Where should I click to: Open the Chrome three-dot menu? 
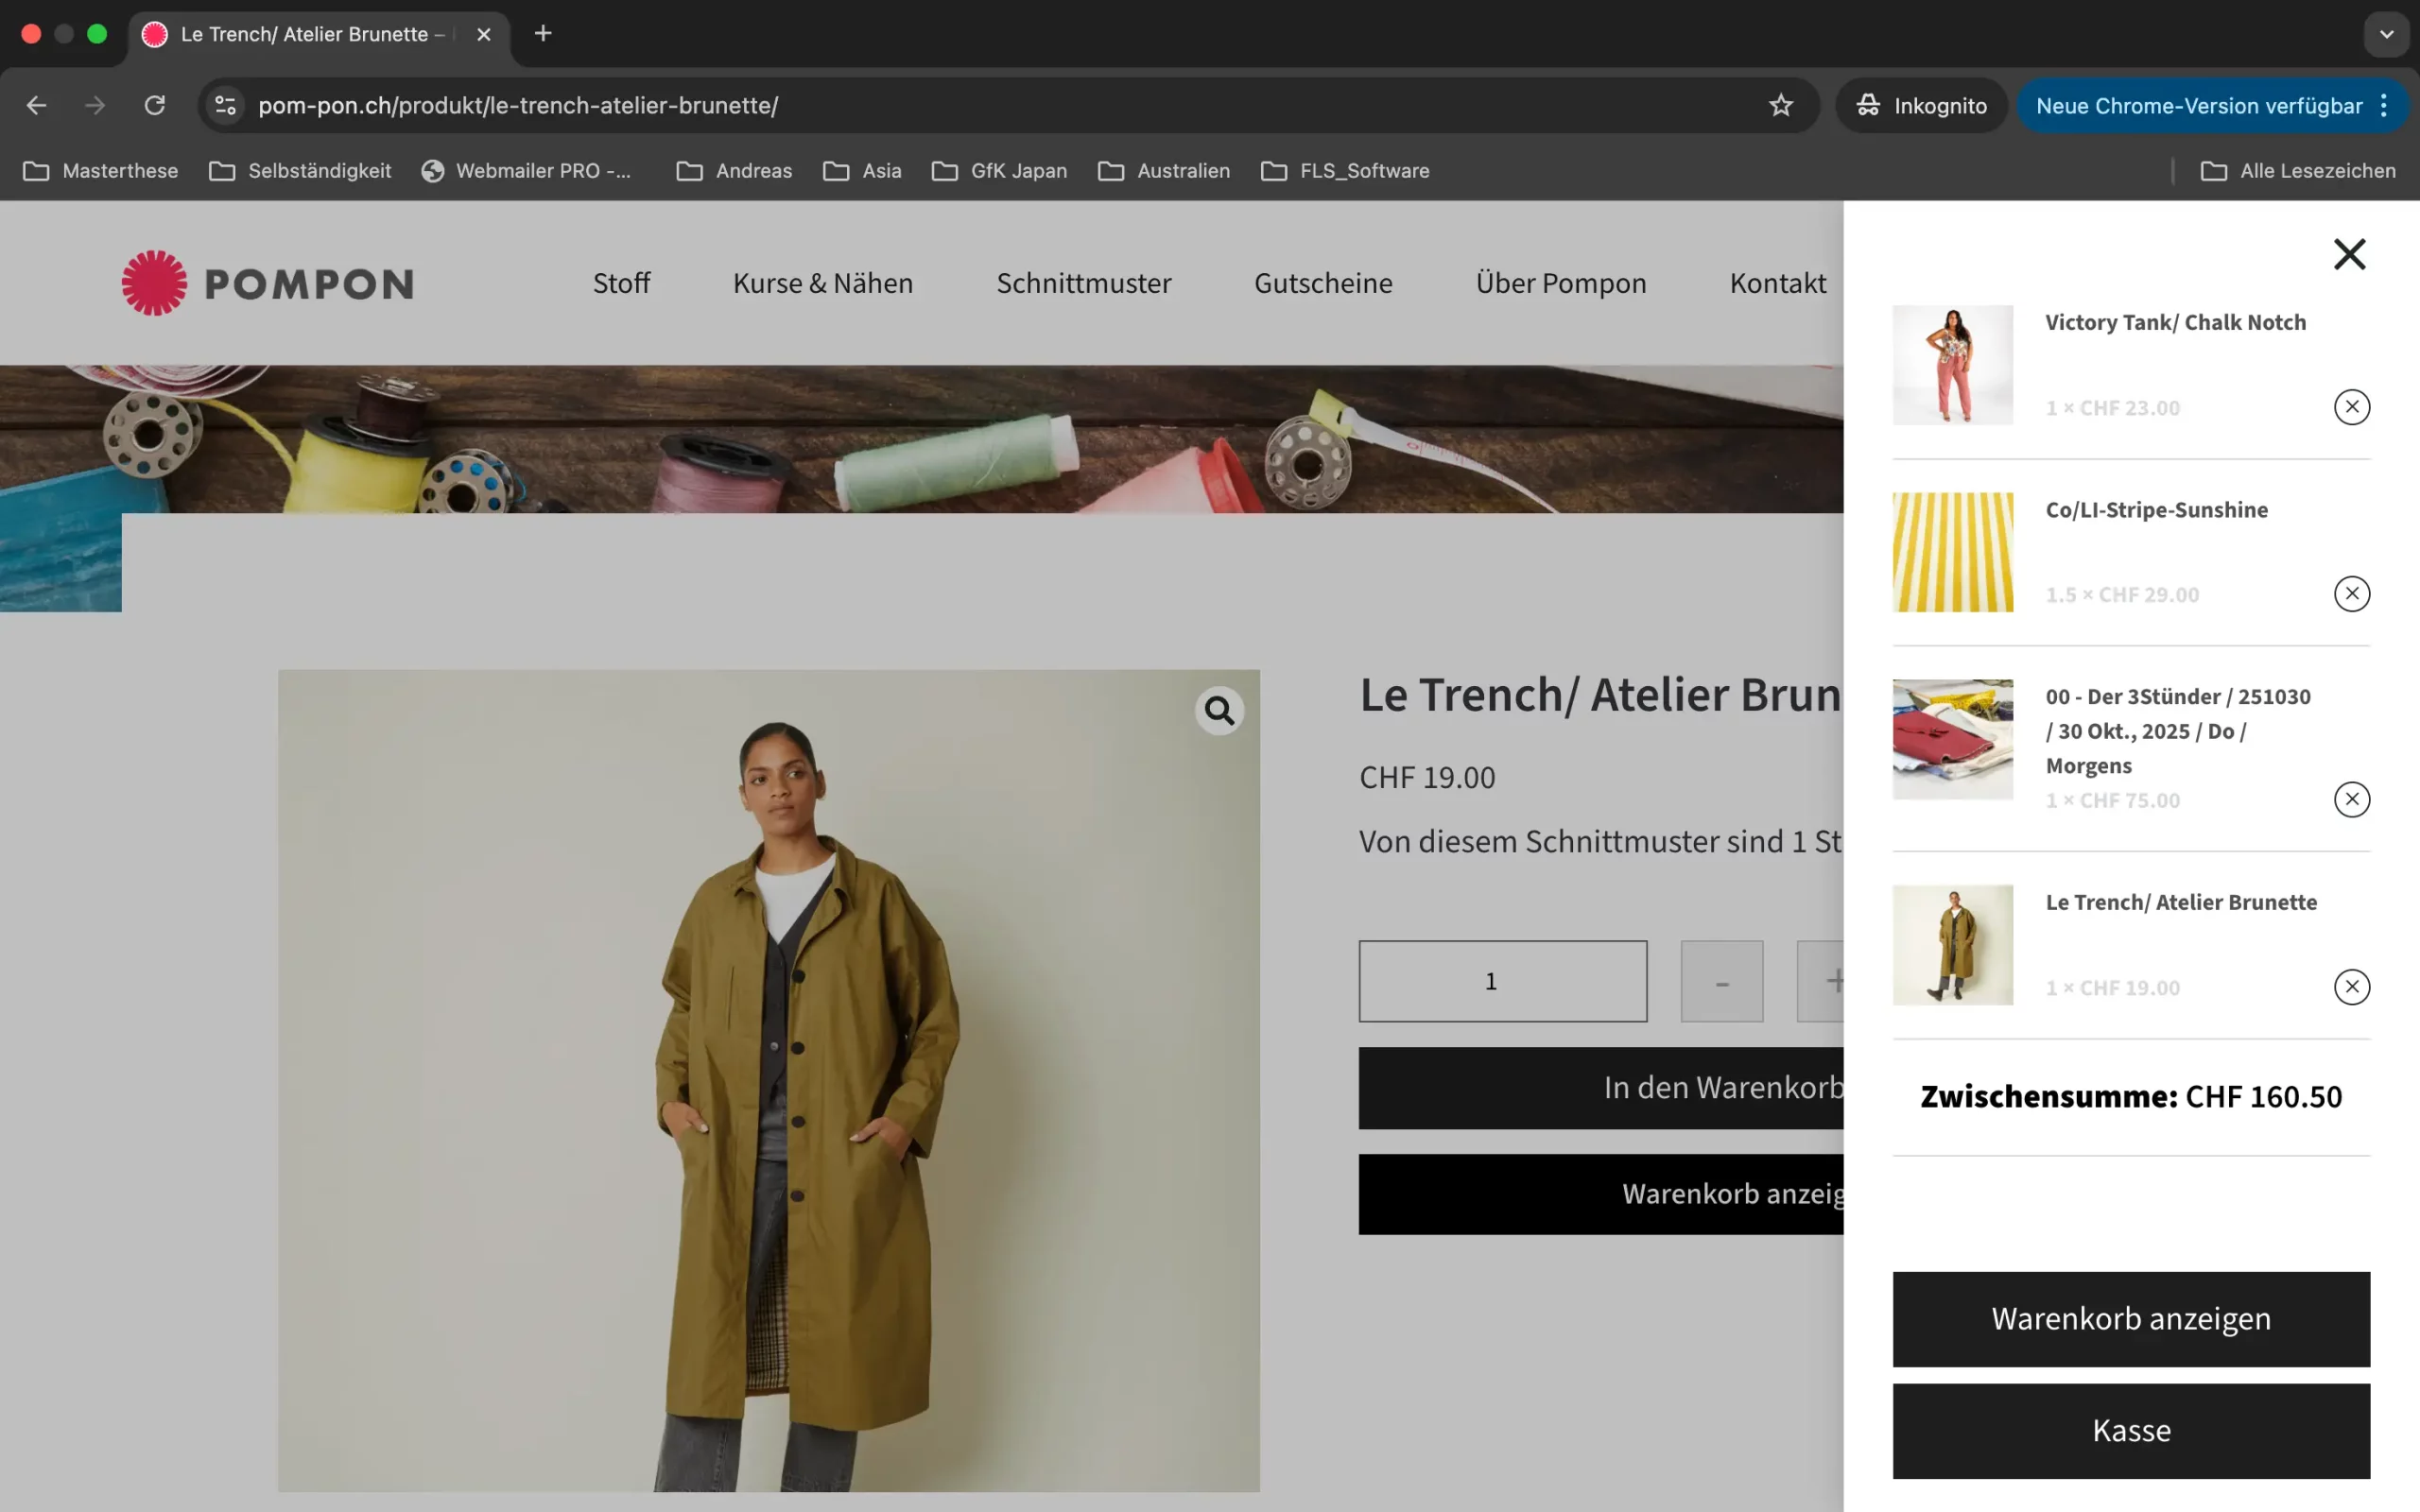(2385, 105)
